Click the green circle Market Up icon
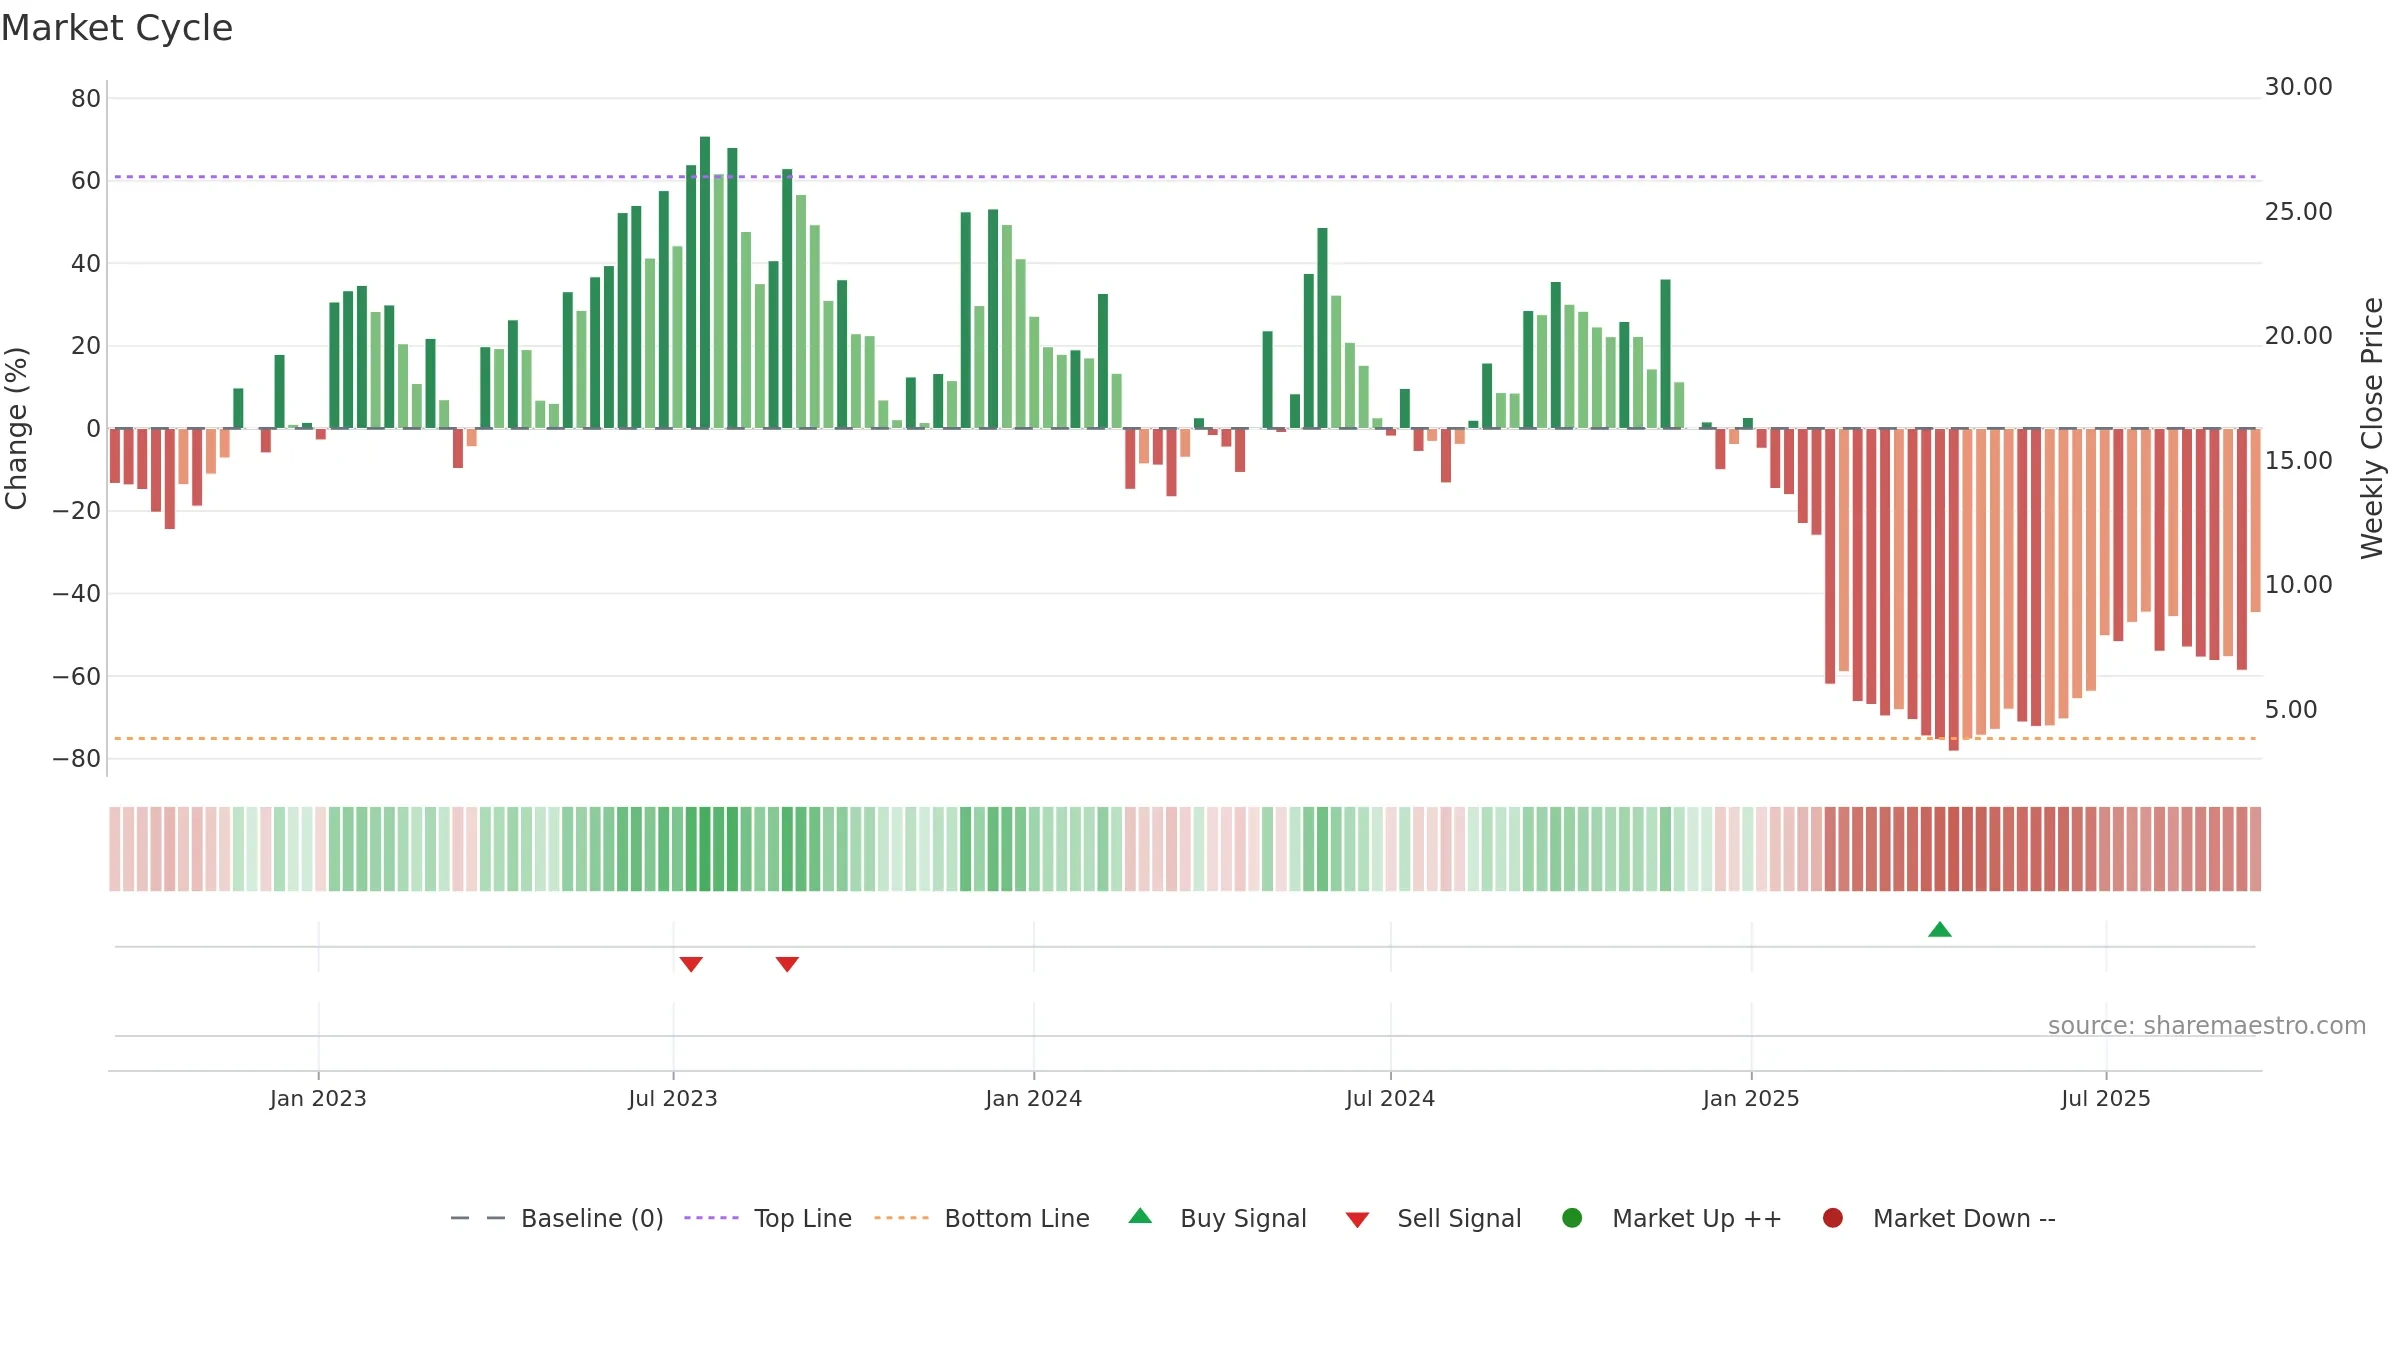This screenshot has height=1350, width=2400. (1572, 1218)
